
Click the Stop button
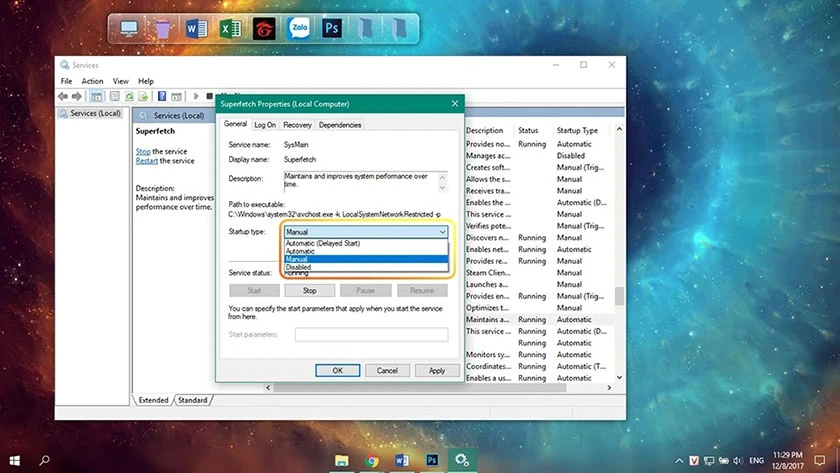[x=310, y=290]
